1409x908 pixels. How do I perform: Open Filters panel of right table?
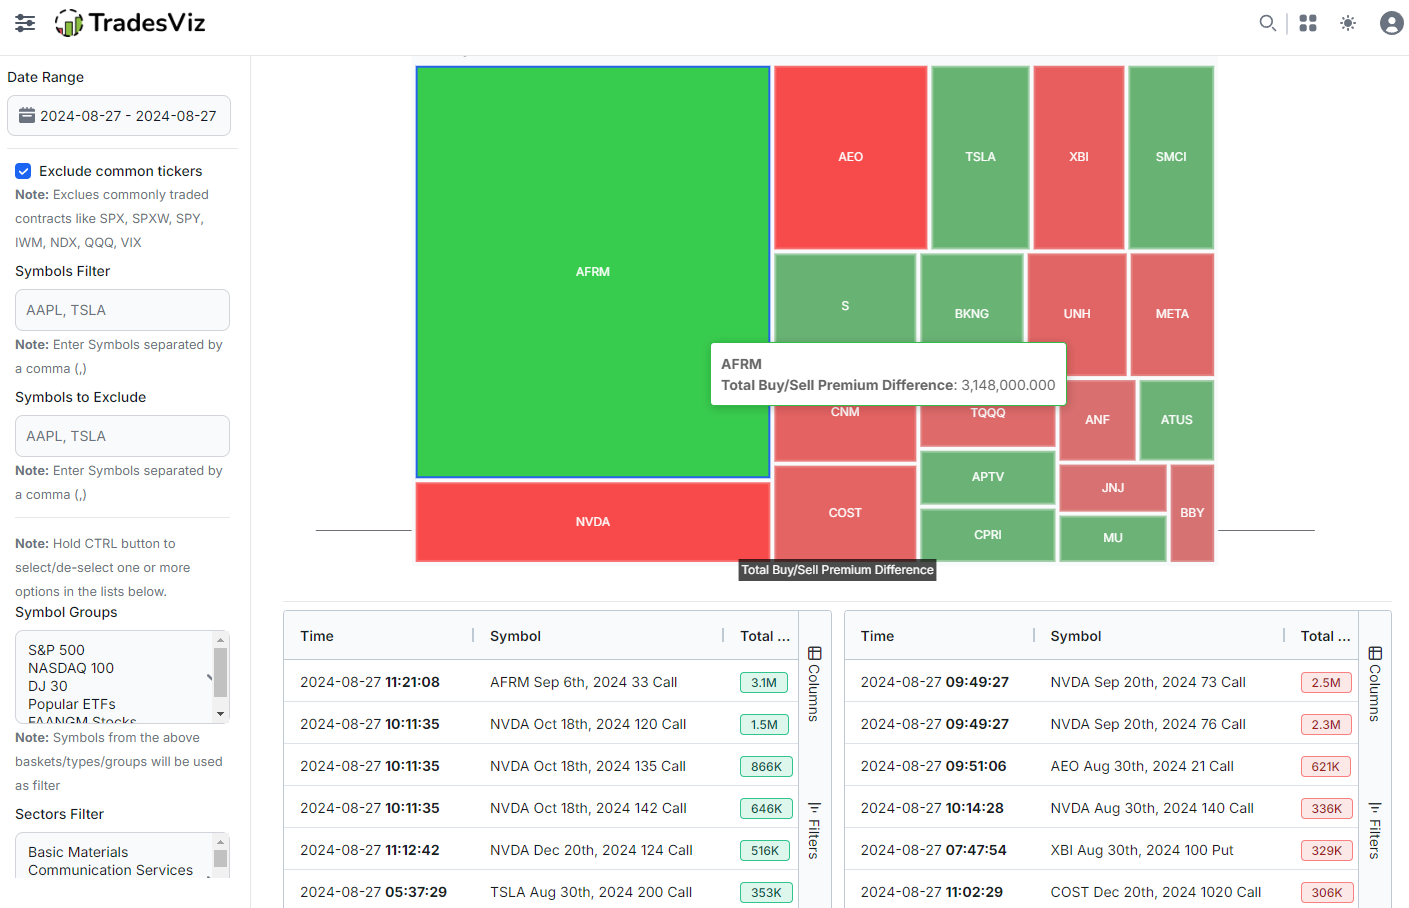click(x=1375, y=830)
